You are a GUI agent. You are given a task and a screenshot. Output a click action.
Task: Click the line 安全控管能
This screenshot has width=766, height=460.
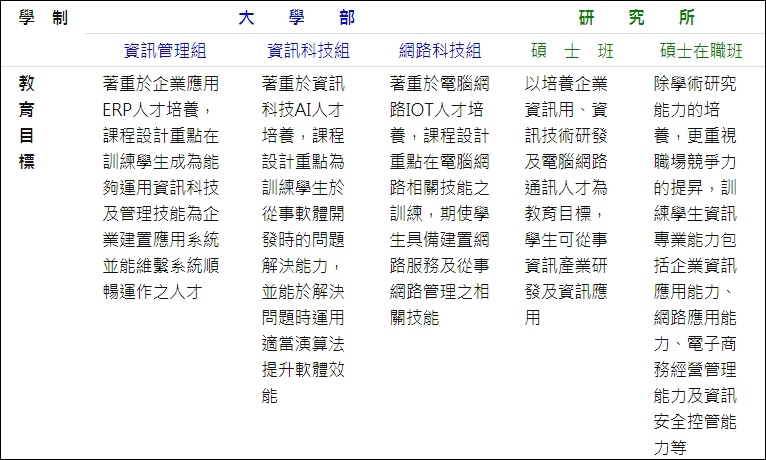coord(695,421)
